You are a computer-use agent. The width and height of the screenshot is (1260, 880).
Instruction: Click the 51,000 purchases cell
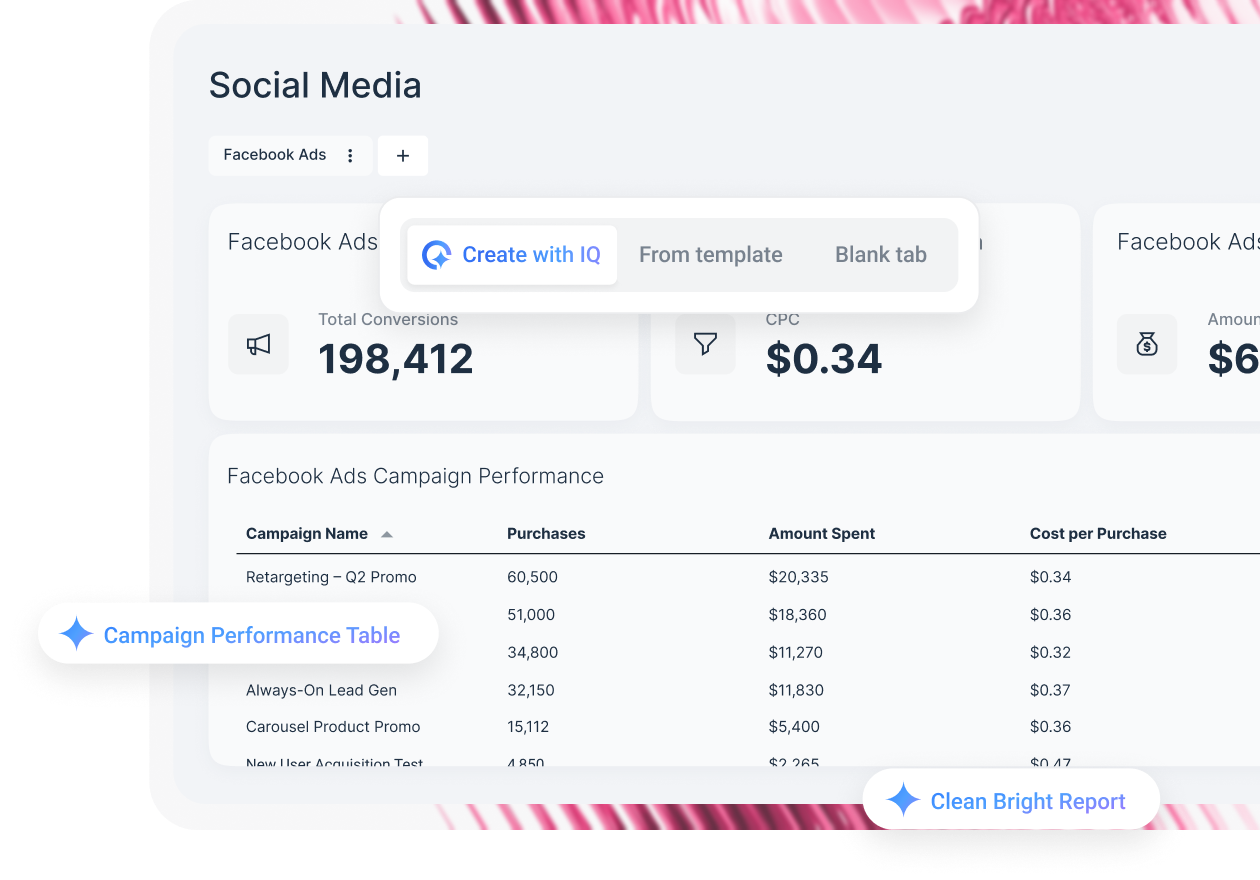click(x=531, y=615)
